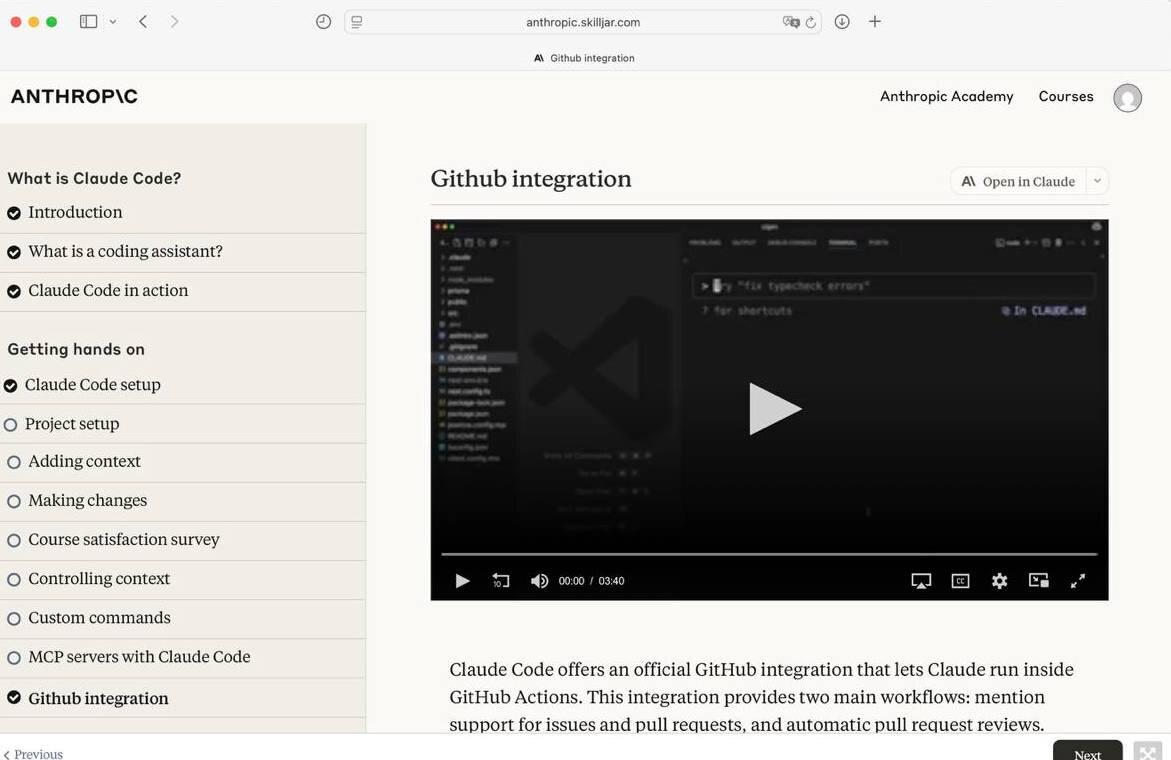Screen dimensions: 1171x760
Task: Start AirPlay casting from the video controls
Action: pyautogui.click(x=921, y=581)
